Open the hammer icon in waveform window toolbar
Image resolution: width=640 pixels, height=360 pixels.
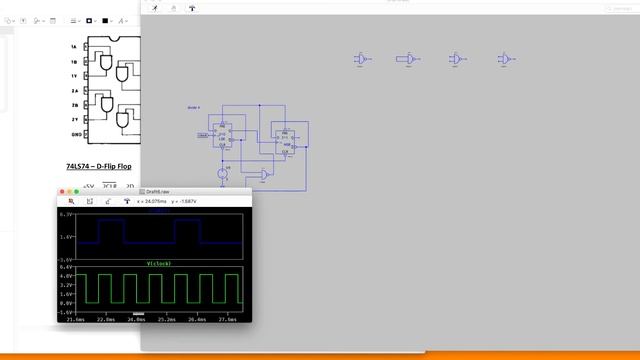pyautogui.click(x=127, y=201)
